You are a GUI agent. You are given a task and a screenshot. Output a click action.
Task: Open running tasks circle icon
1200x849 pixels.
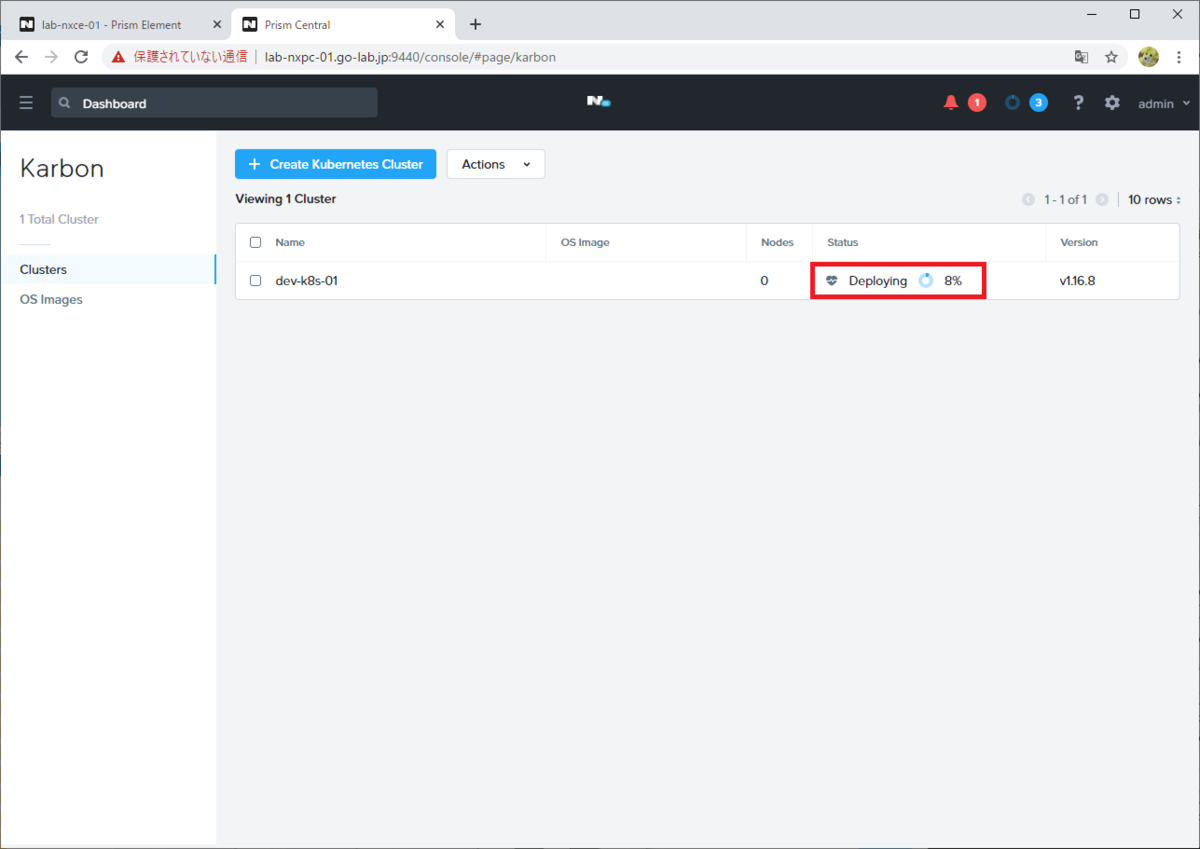(1013, 103)
